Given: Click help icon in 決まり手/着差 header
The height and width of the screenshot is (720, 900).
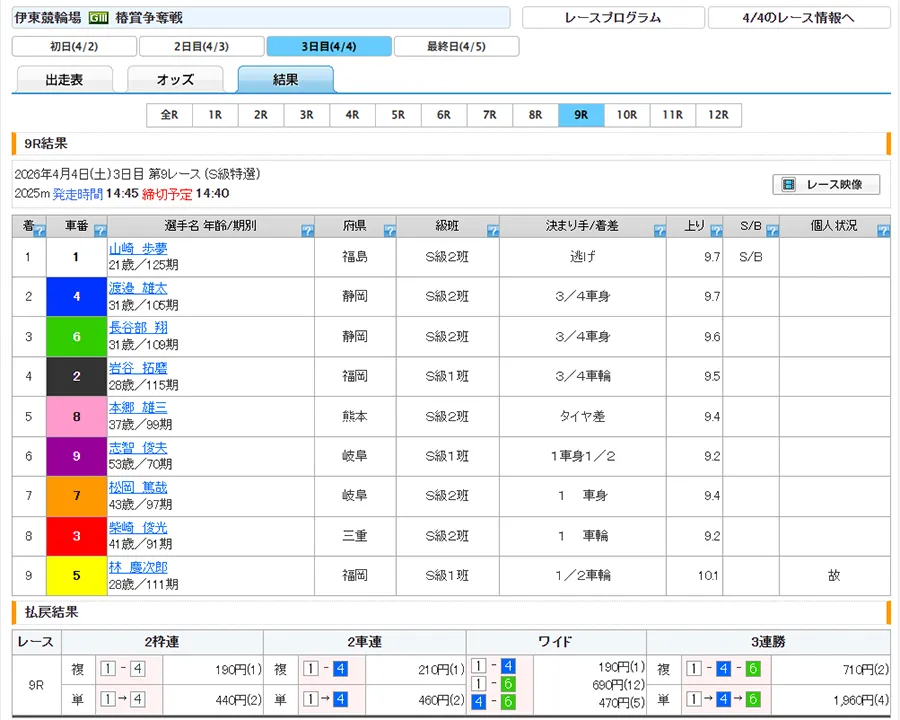Looking at the screenshot, I should (x=659, y=231).
